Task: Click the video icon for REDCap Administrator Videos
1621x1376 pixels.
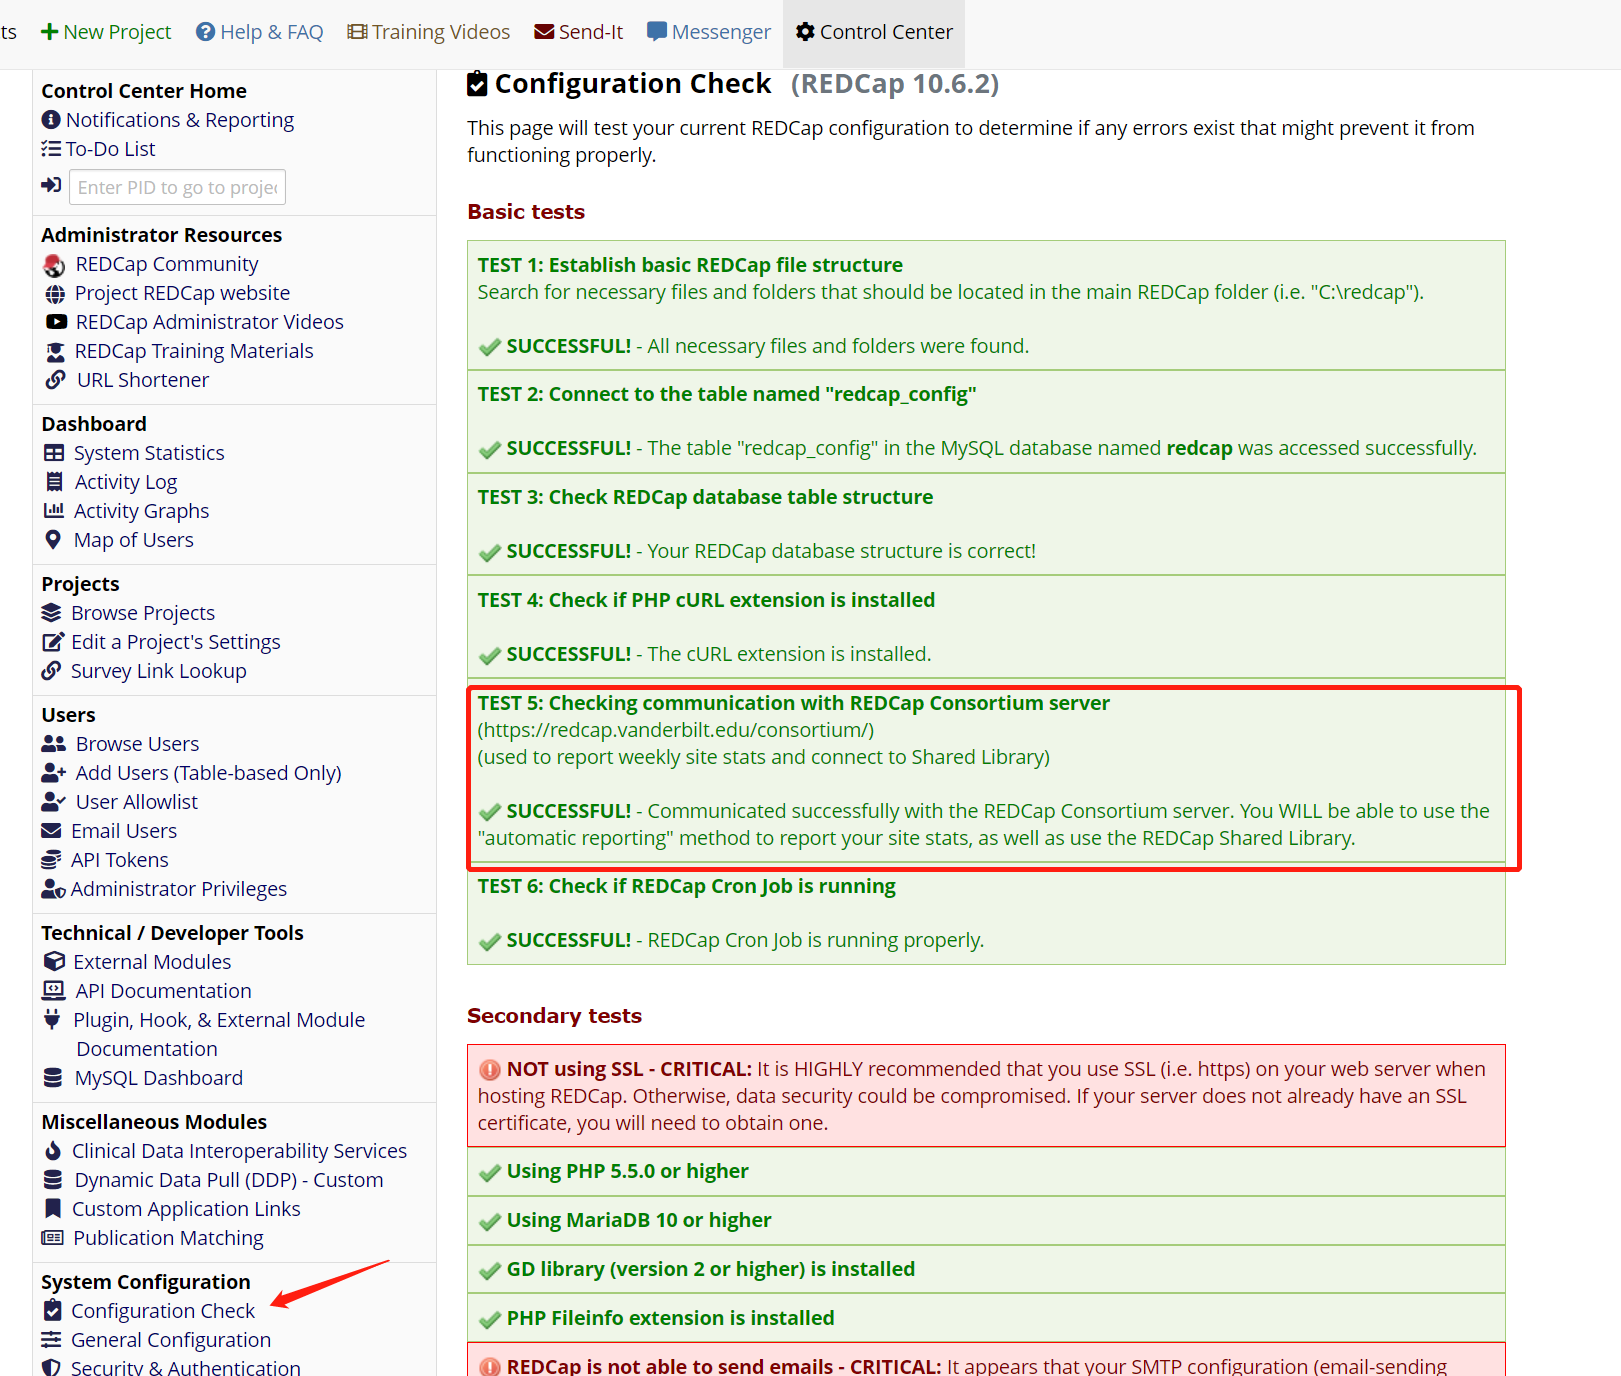Action: (56, 322)
